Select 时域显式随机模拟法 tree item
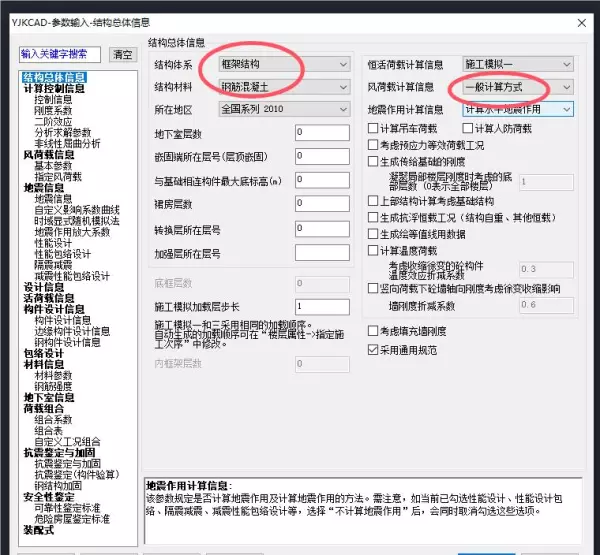The width and height of the screenshot is (600, 555). point(77,221)
